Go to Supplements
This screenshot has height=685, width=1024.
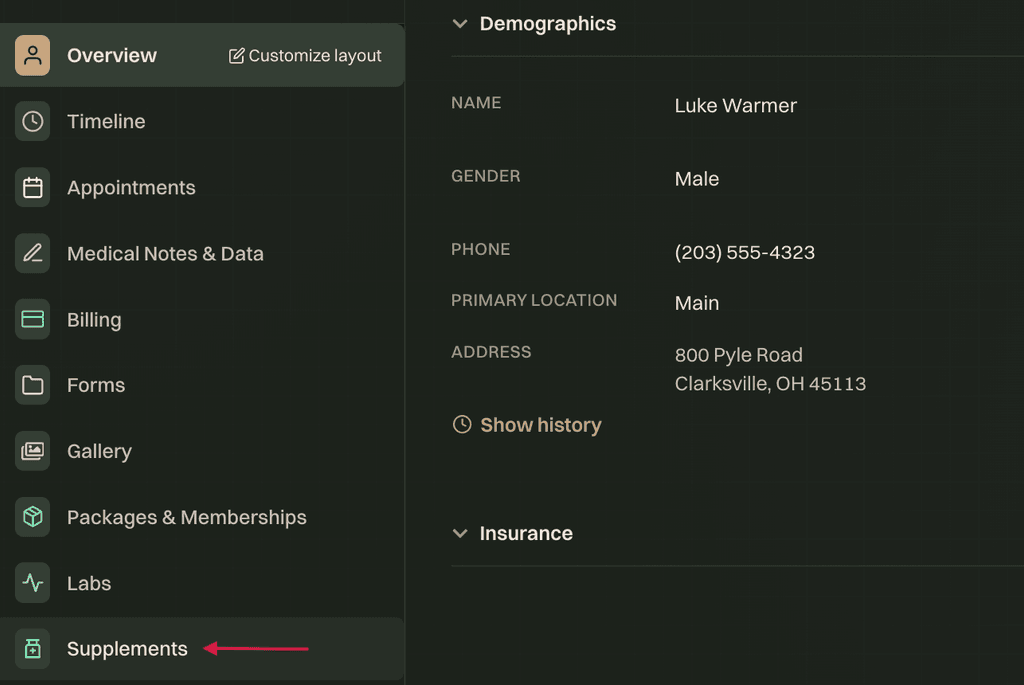pyautogui.click(x=127, y=648)
